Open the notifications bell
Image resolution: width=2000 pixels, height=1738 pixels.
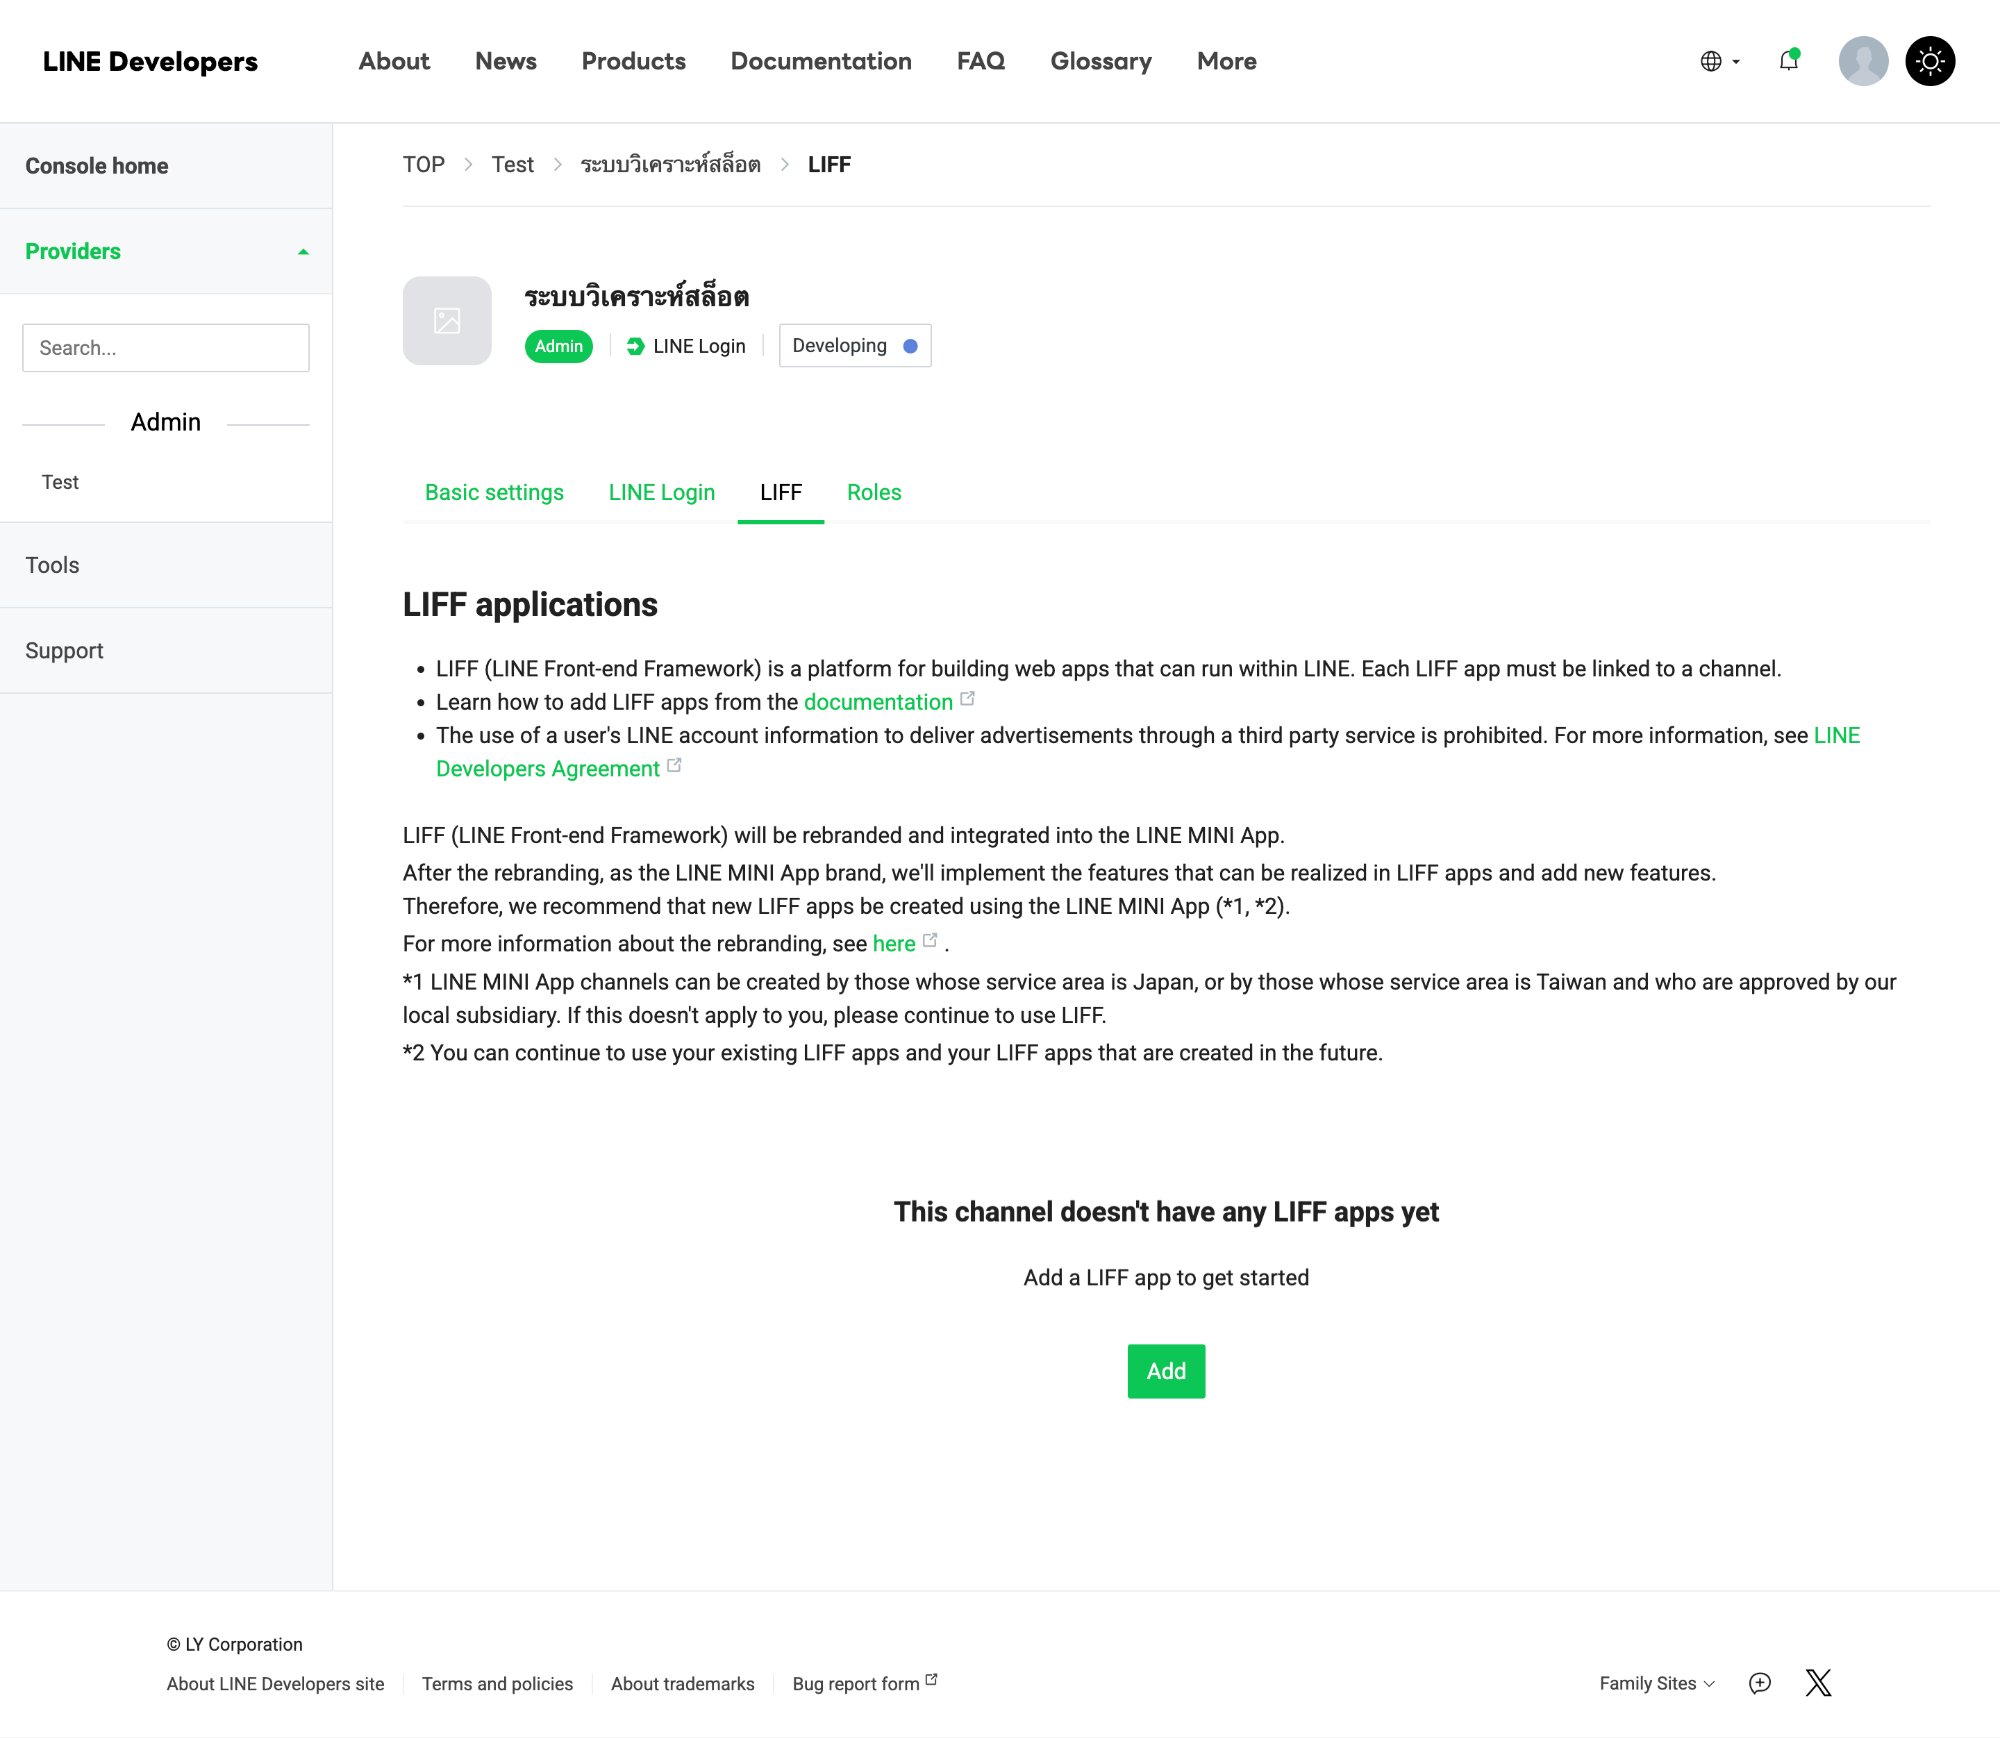1789,61
